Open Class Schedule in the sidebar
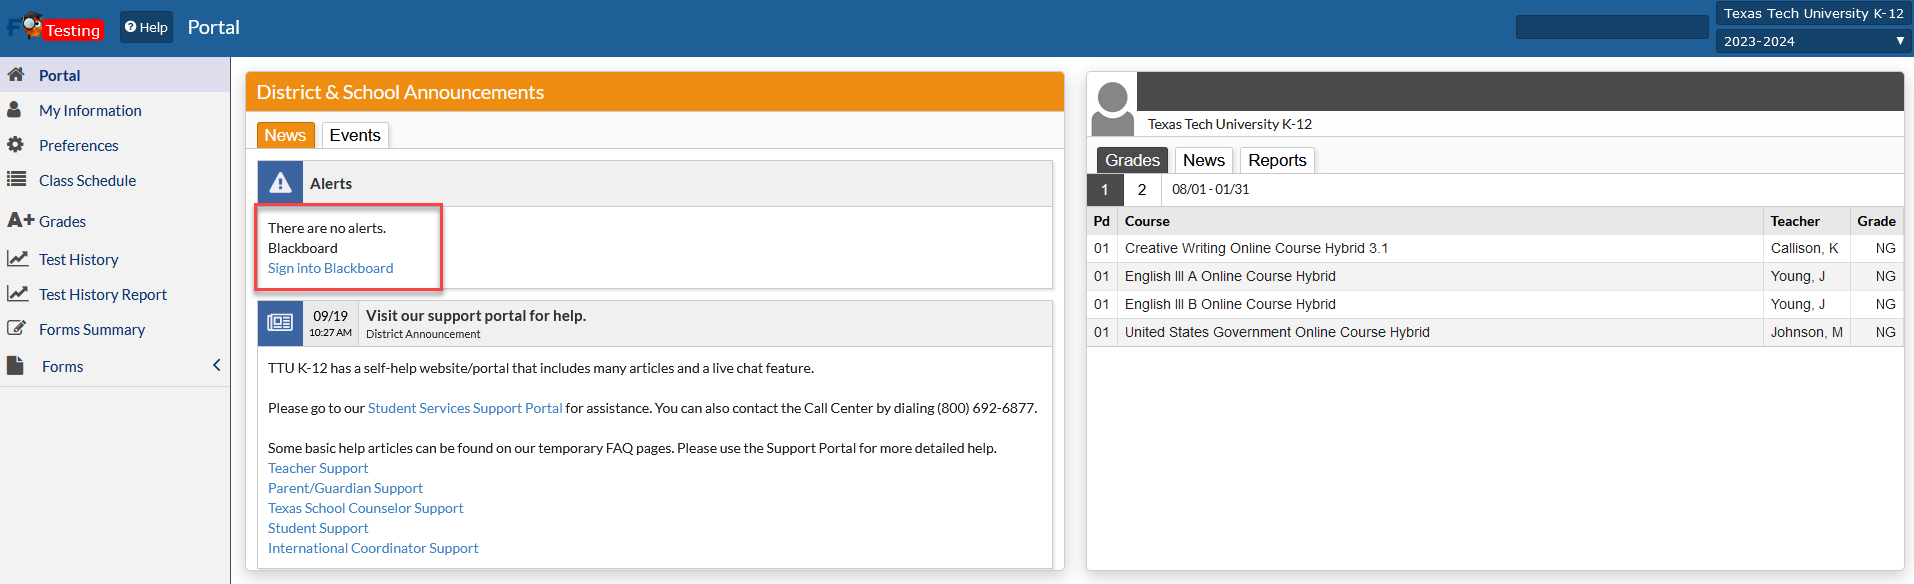 click(87, 180)
